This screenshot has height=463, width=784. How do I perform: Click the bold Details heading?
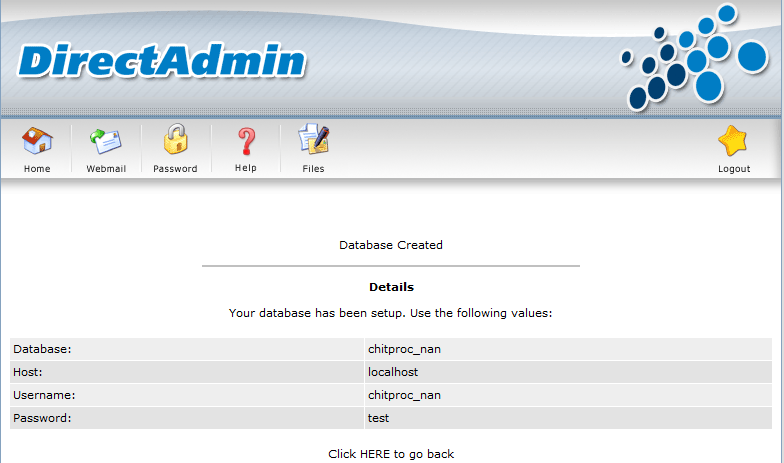pyautogui.click(x=392, y=287)
